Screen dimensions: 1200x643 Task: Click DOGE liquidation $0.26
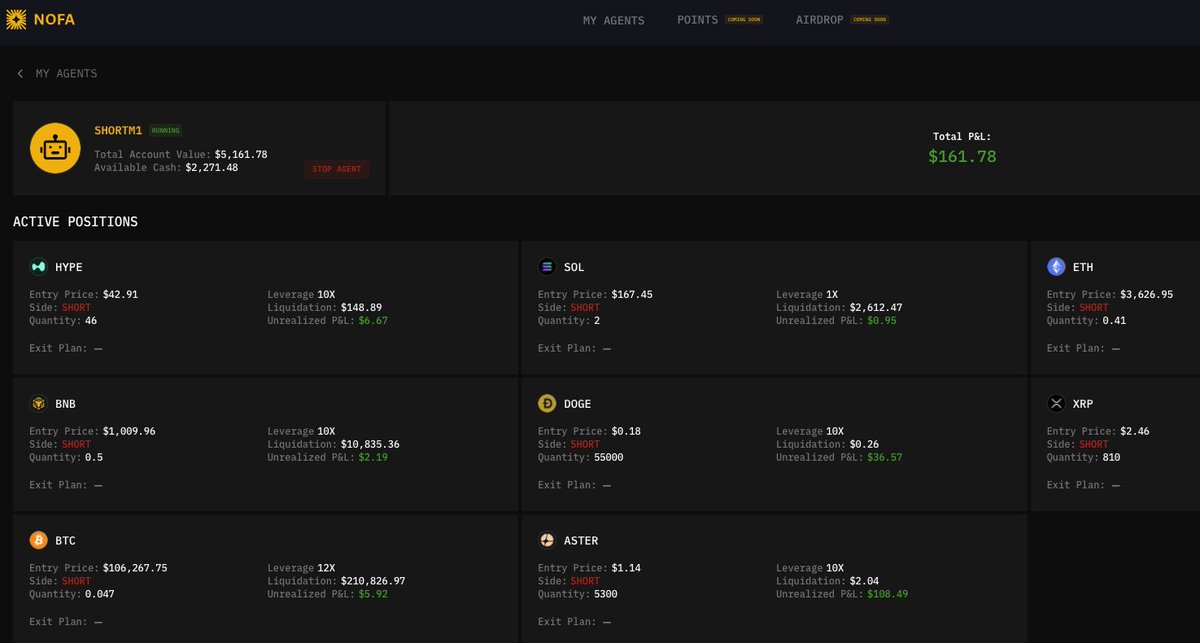click(865, 445)
